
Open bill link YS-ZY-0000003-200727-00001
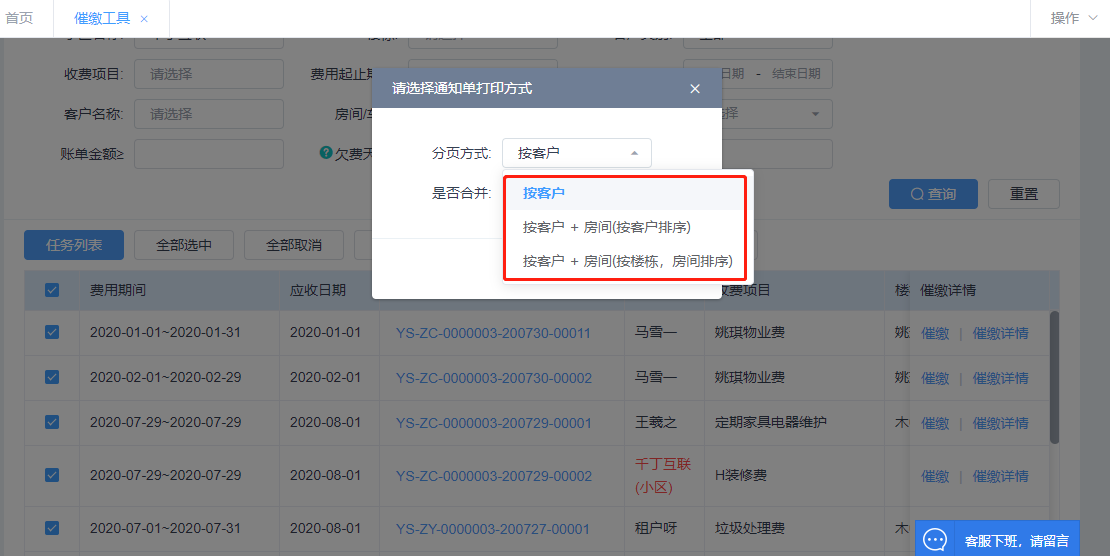493,529
